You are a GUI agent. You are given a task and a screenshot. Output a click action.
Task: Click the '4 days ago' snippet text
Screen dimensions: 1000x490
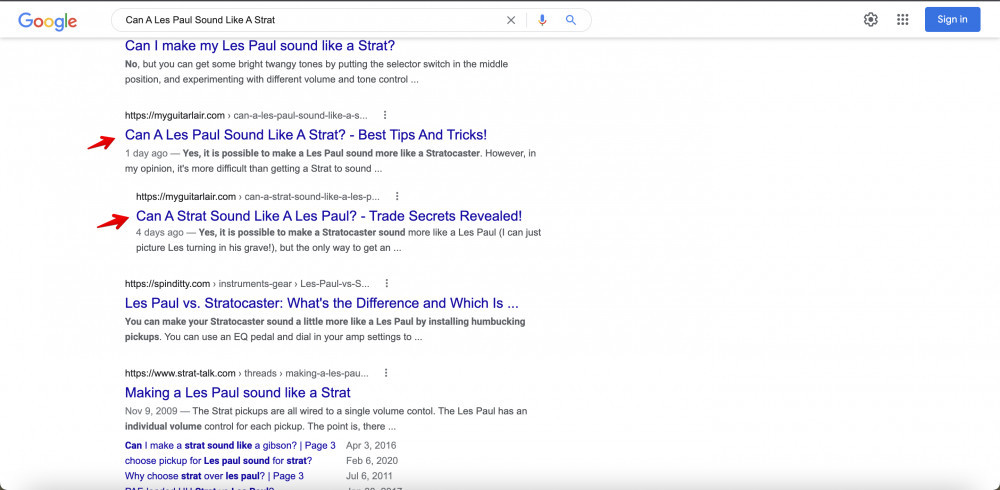(x=160, y=233)
